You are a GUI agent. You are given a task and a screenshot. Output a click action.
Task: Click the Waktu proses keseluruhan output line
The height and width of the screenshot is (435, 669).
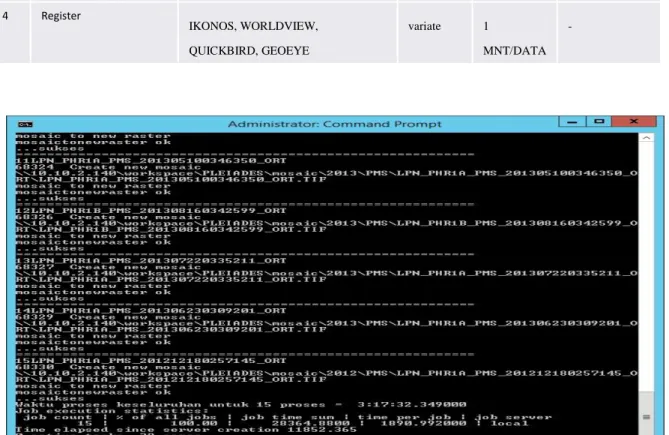(x=241, y=404)
